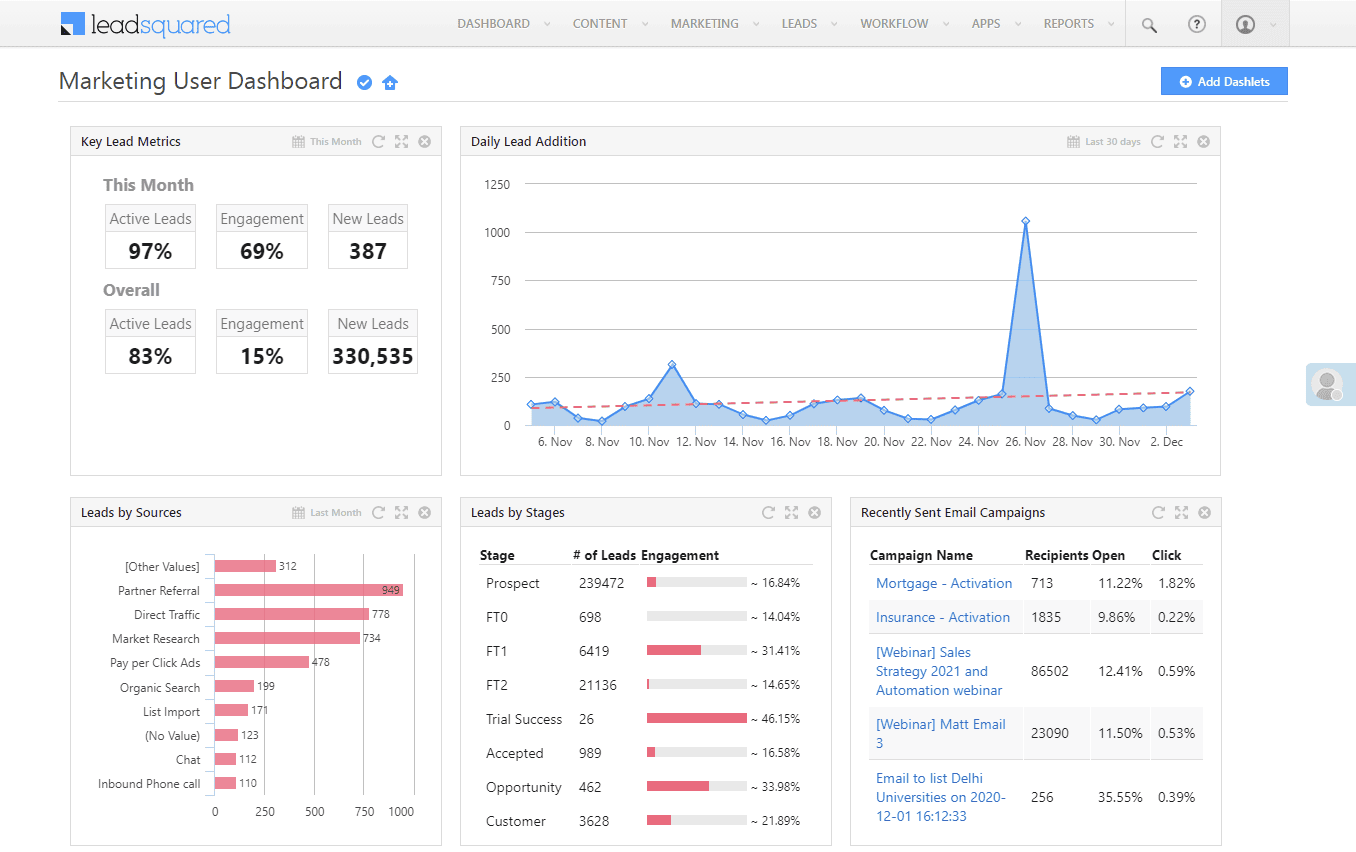Open Insurance - Activation campaign
This screenshot has height=852, width=1356.
(x=943, y=617)
